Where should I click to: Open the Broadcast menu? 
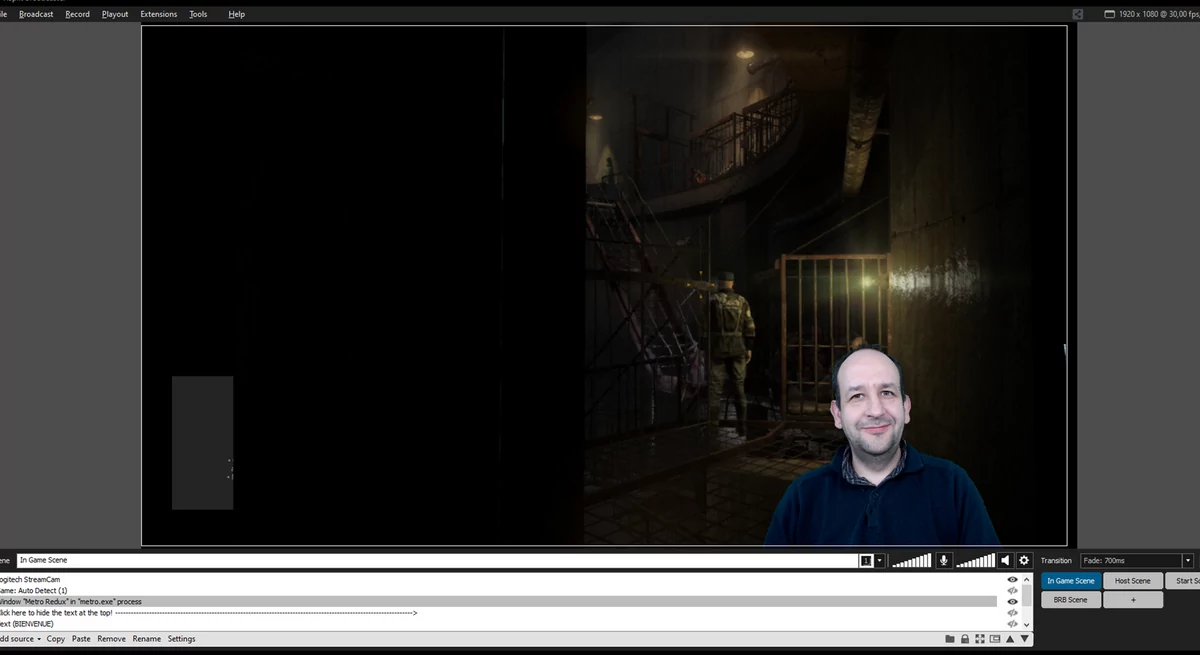[x=36, y=14]
